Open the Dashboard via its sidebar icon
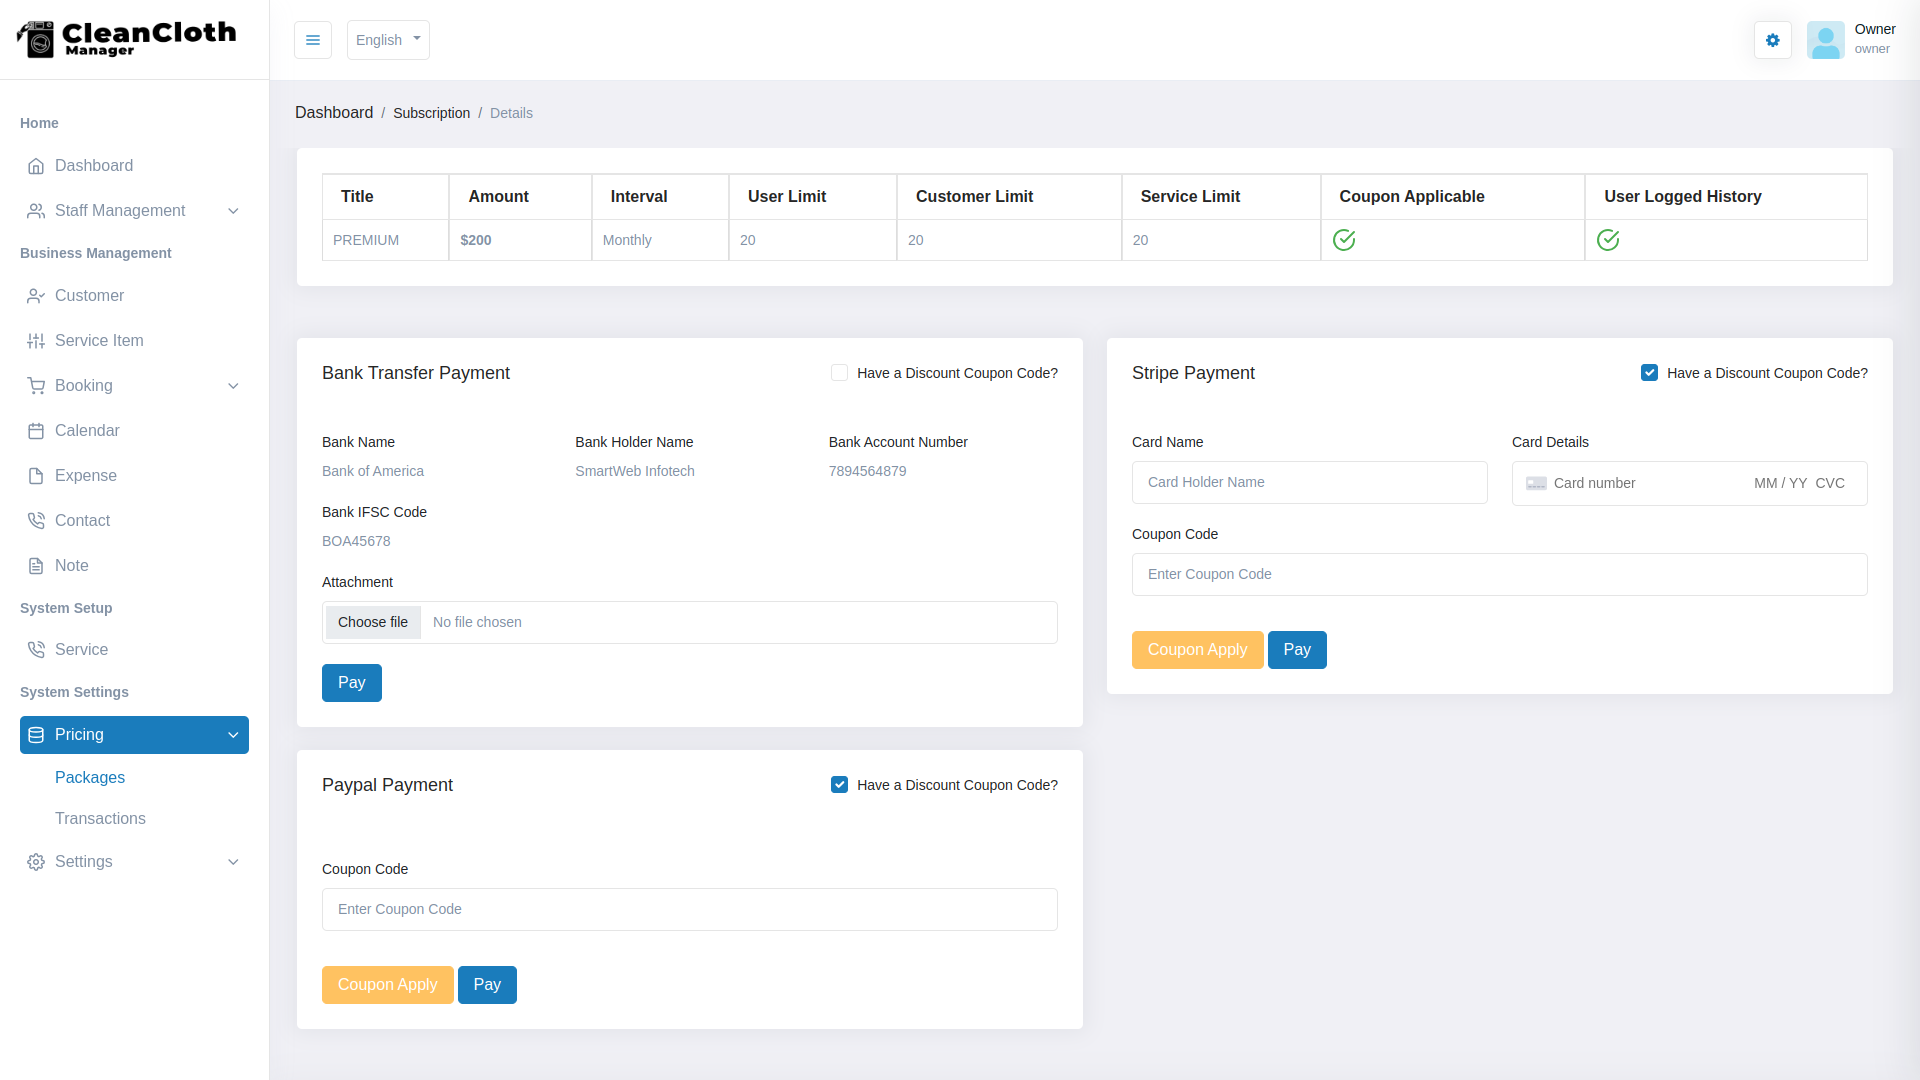The image size is (1920, 1080). click(36, 165)
